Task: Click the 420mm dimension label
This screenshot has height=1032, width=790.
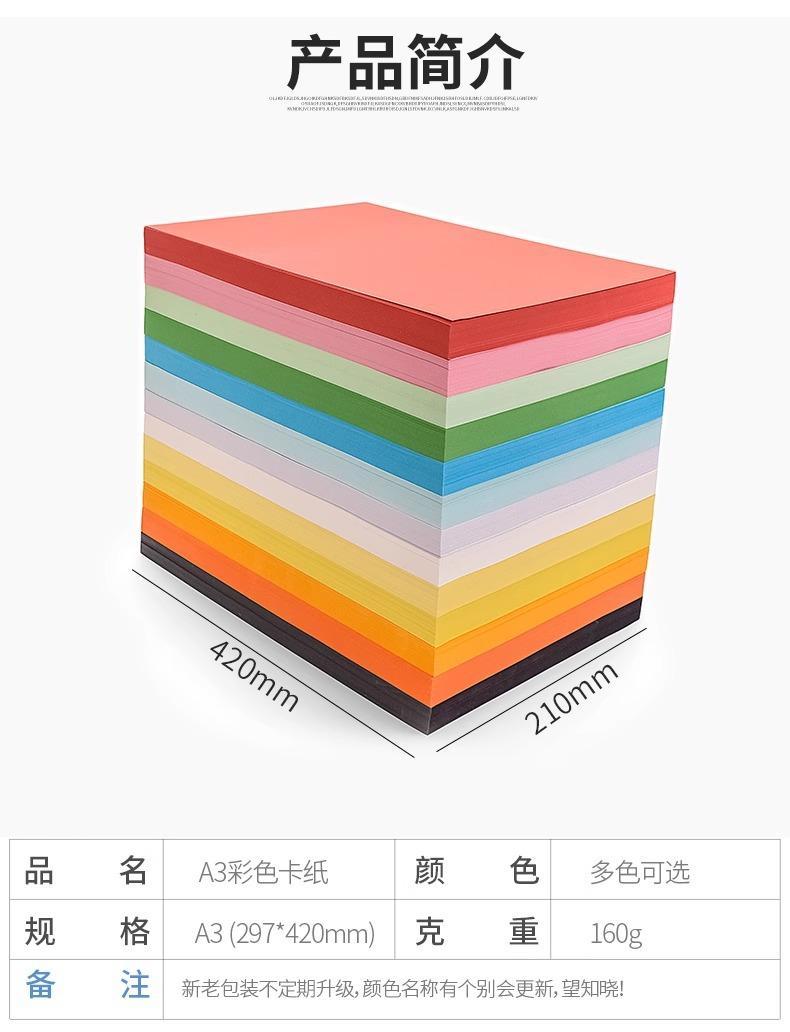Action: pos(254,675)
